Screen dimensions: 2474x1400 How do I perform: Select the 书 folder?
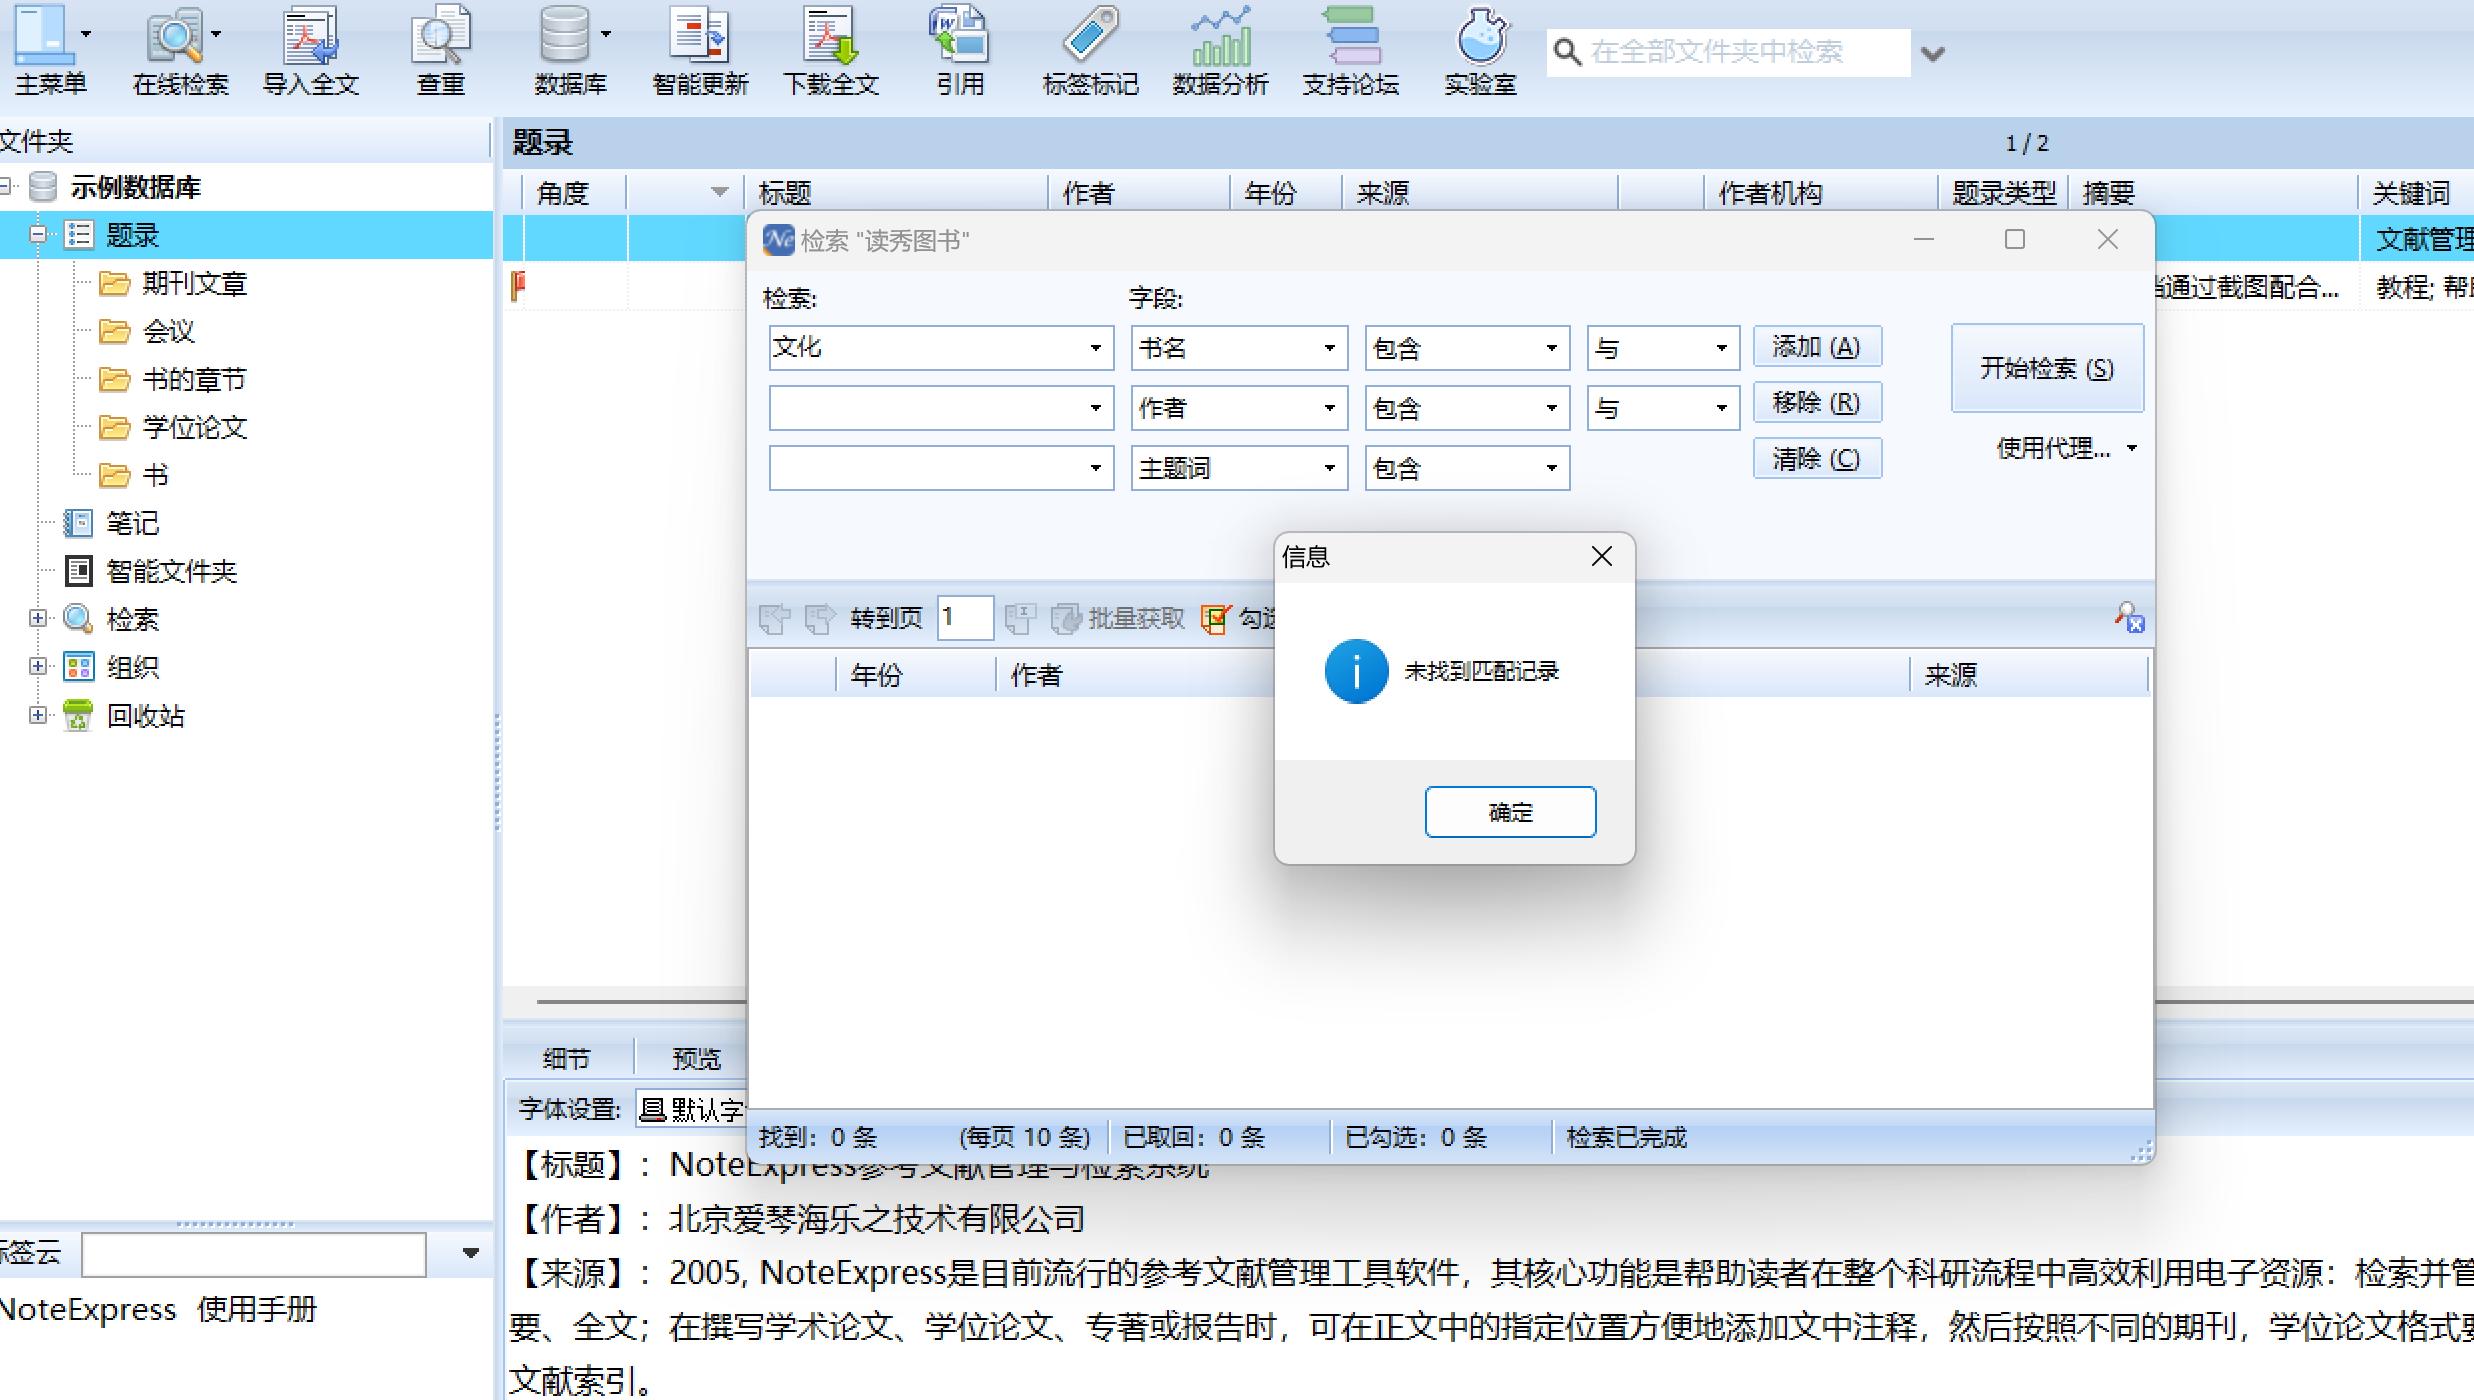click(155, 475)
